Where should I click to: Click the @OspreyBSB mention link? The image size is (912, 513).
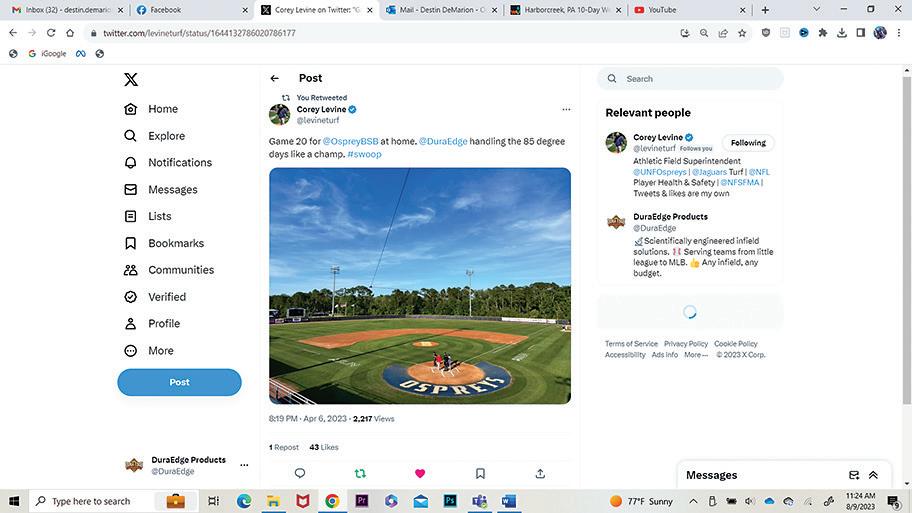pyautogui.click(x=350, y=141)
